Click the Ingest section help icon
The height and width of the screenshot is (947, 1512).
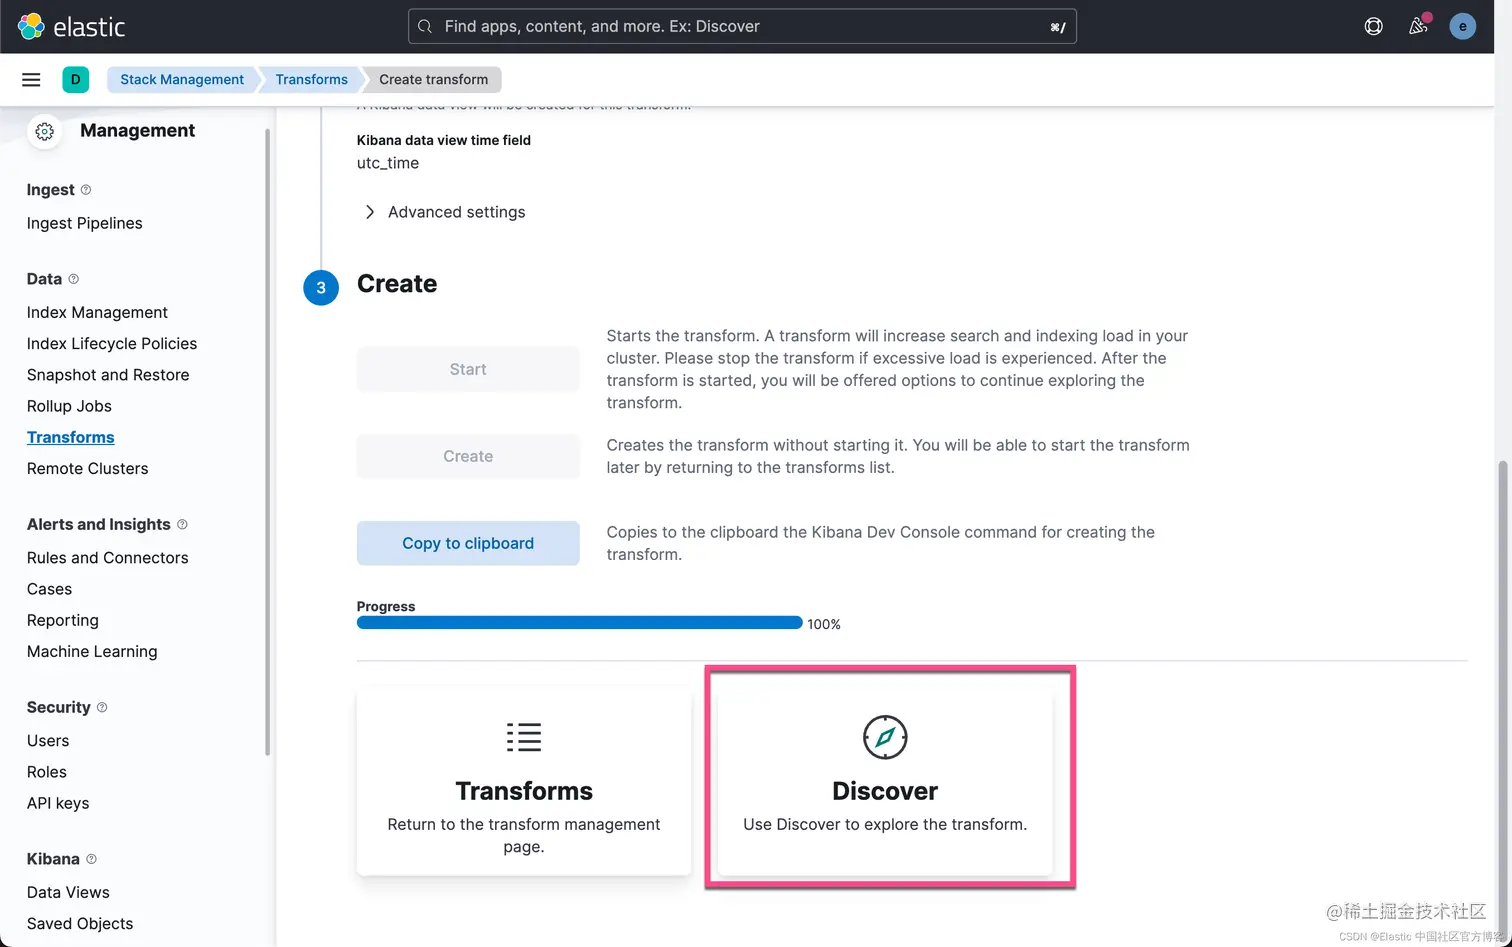pos(86,190)
